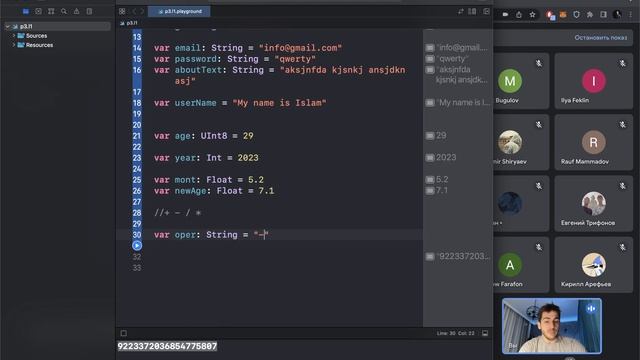Go back in editor history
Viewport: 640px width, 360px height.
[x=134, y=11]
